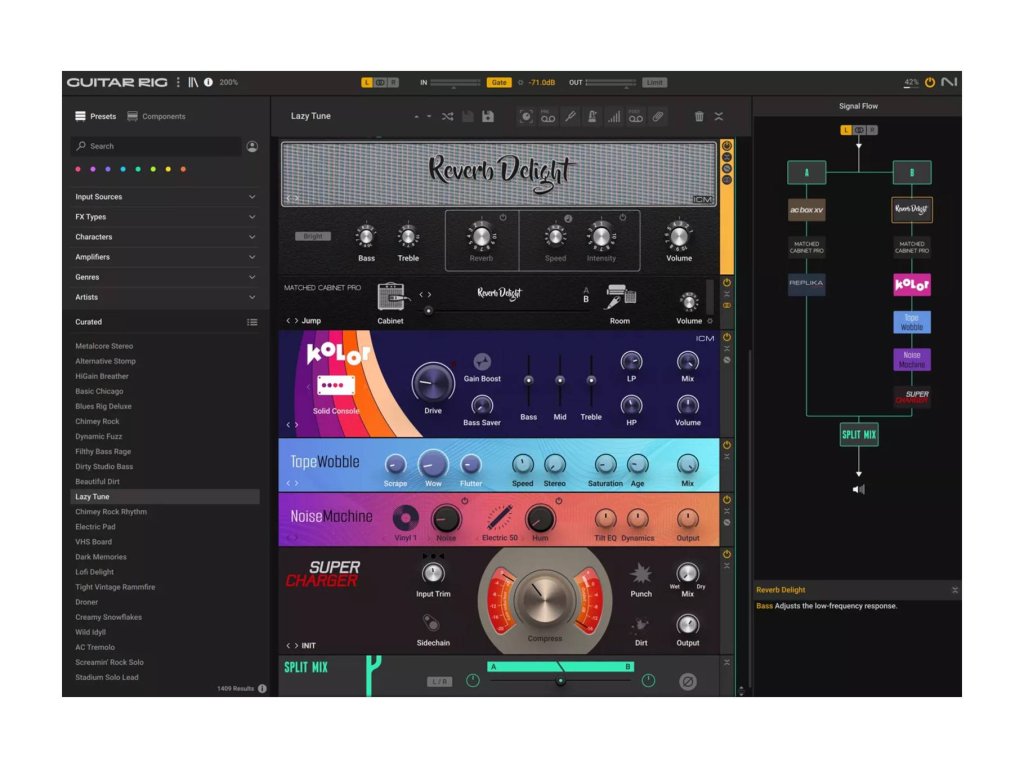Expand Artists filter

165,297
